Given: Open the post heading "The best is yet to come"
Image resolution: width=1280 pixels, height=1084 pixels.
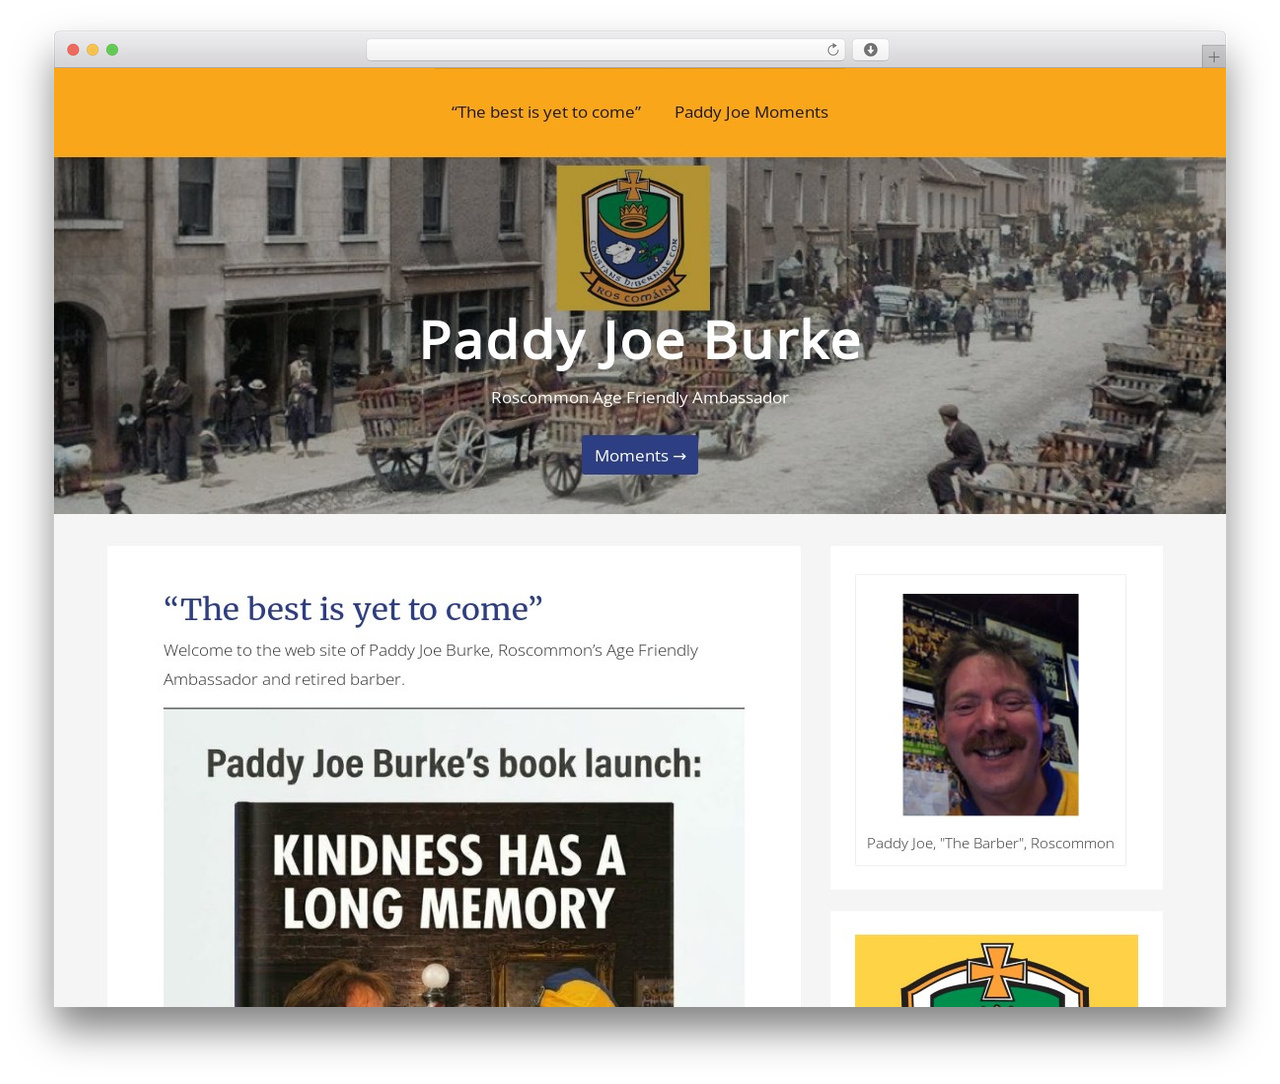Looking at the screenshot, I should click(353, 608).
